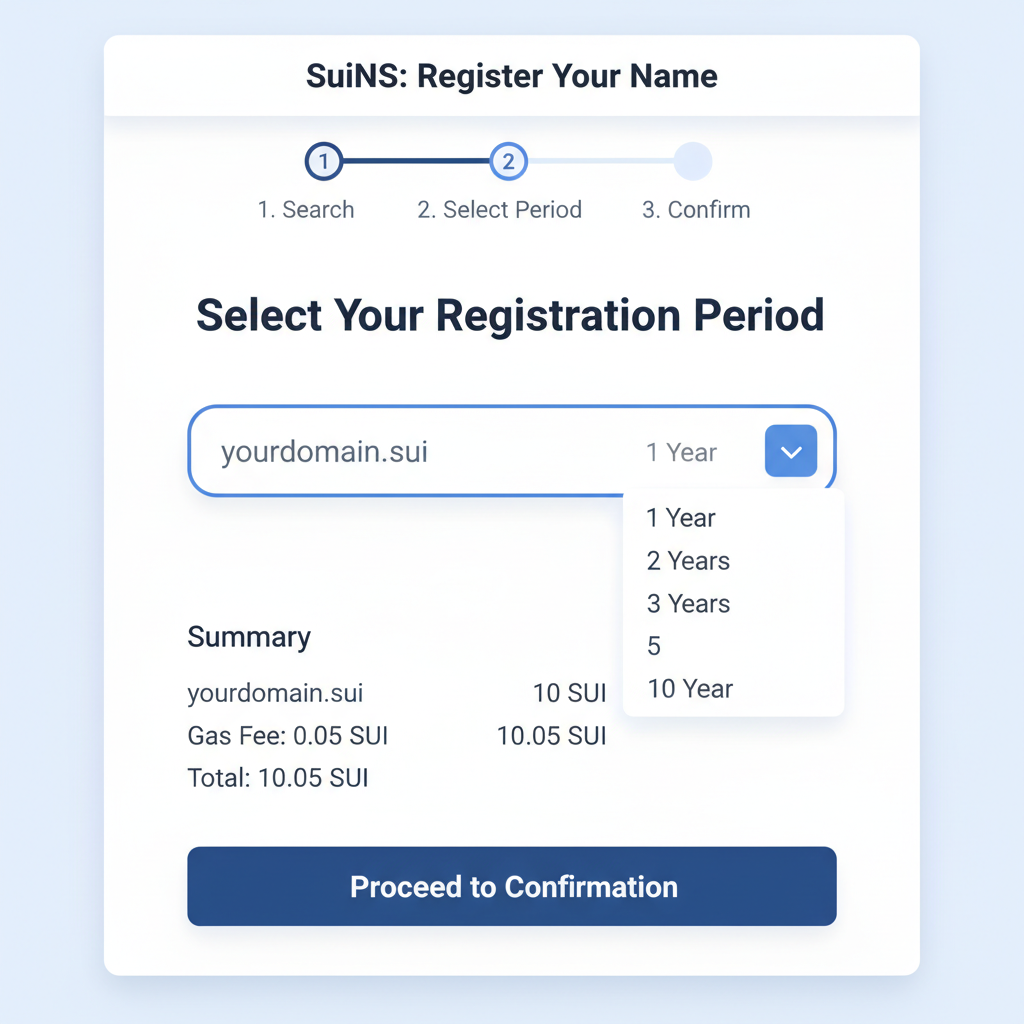Viewport: 1024px width, 1024px height.
Task: Click the yourdomain.sui input field
Action: click(324, 451)
